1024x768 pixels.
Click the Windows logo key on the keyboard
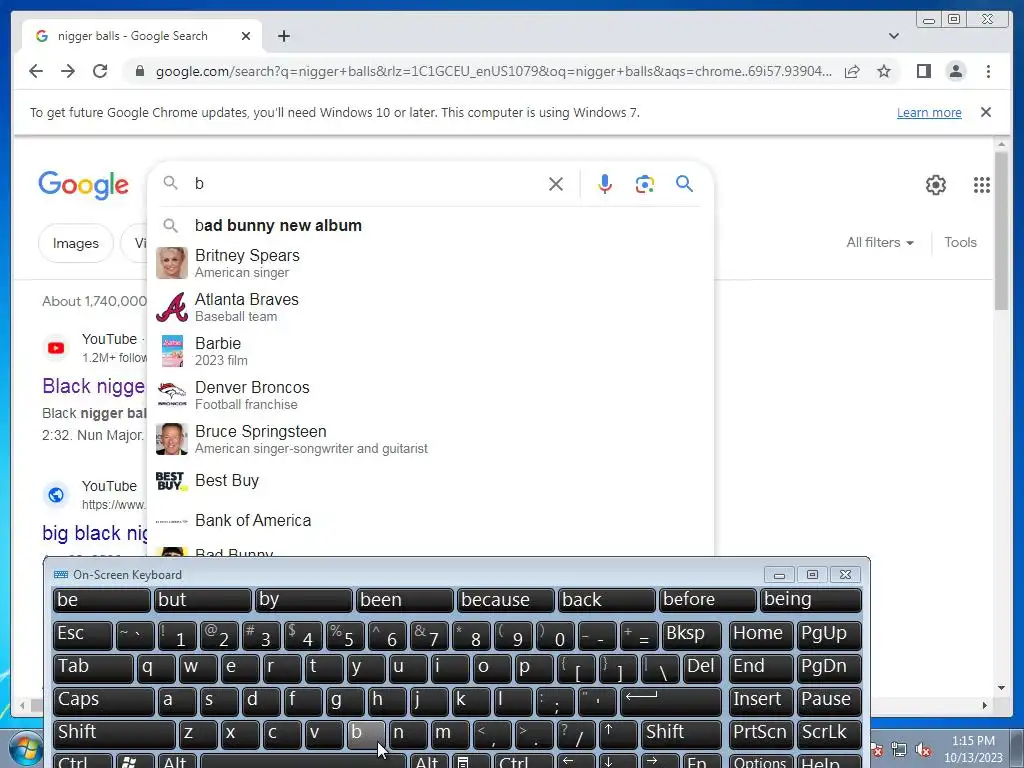pos(134,761)
